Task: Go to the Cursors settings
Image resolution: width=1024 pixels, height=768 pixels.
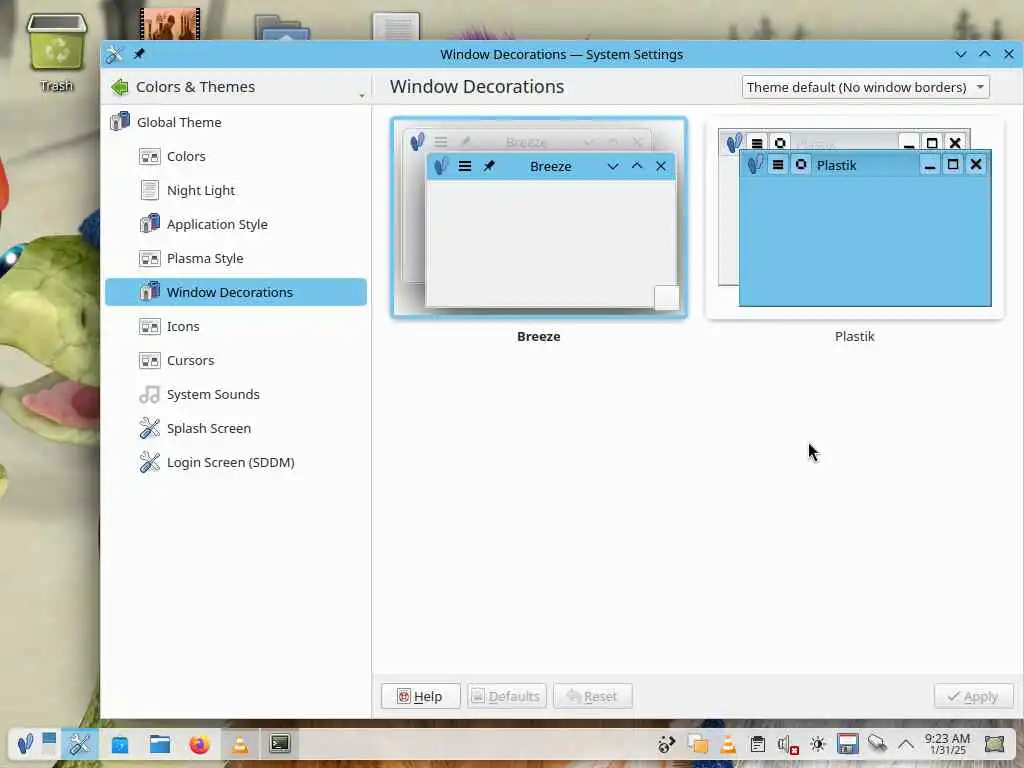Action: [x=236, y=360]
